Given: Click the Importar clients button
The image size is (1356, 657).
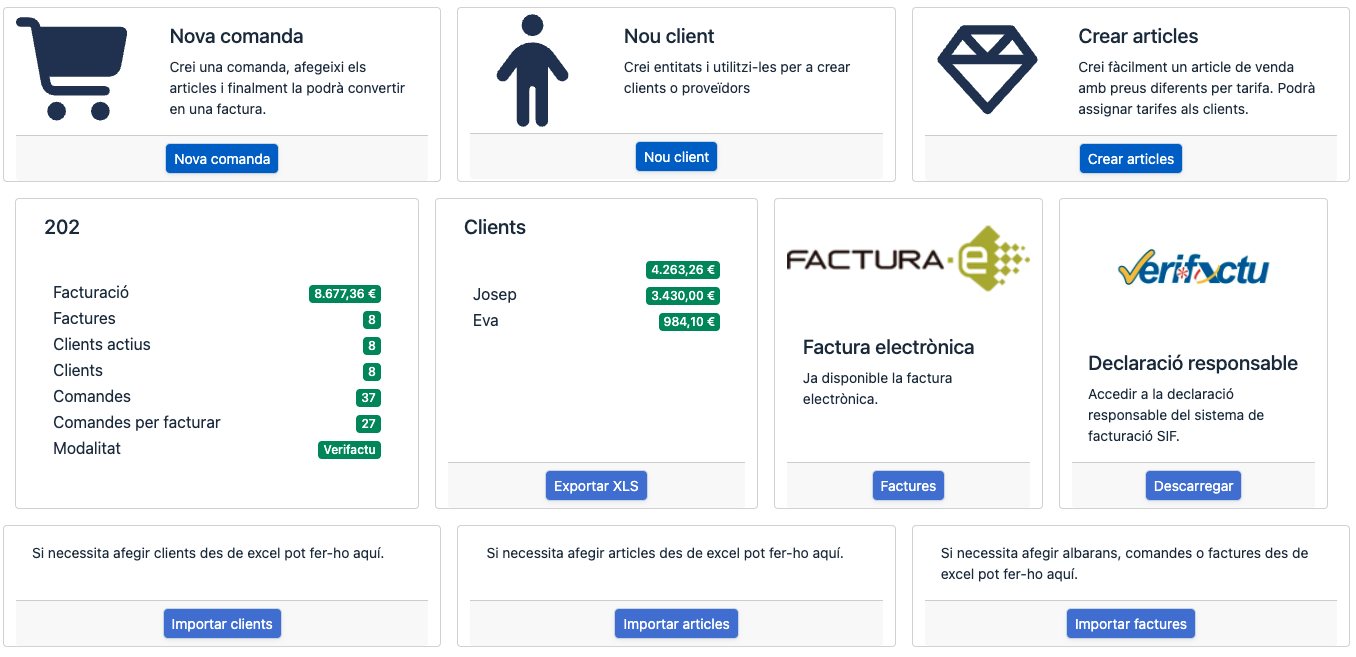Looking at the screenshot, I should 222,624.
